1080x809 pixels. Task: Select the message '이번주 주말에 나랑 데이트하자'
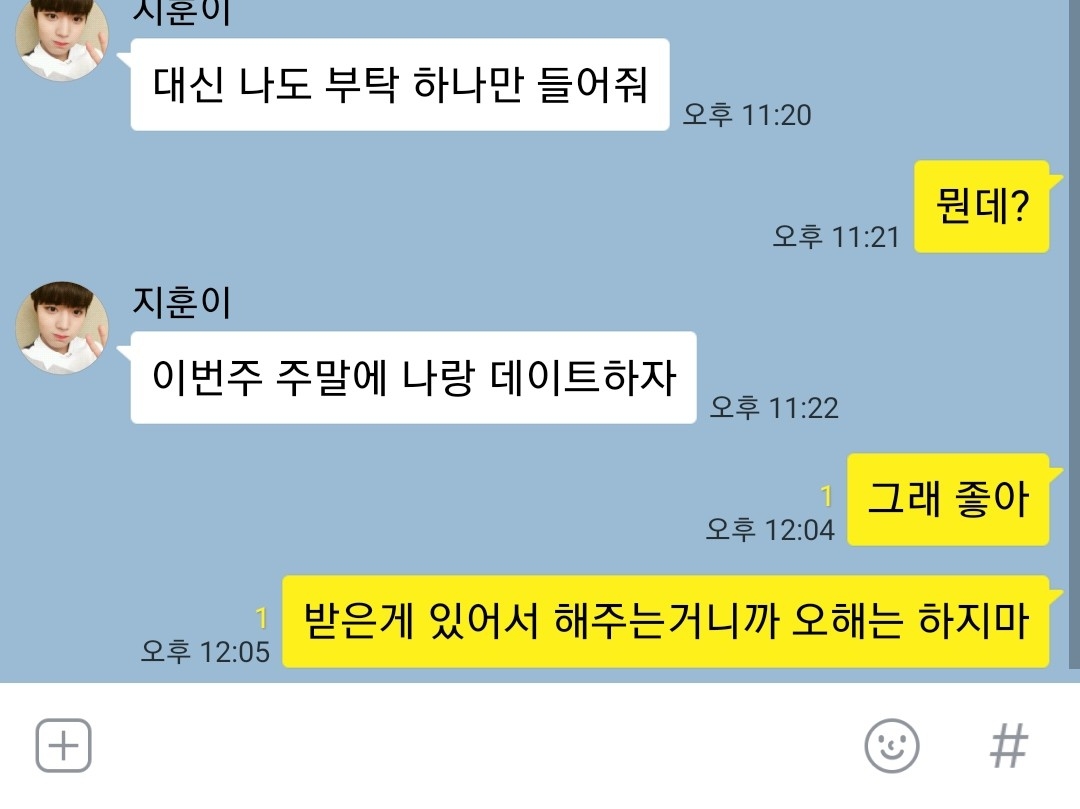[413, 377]
